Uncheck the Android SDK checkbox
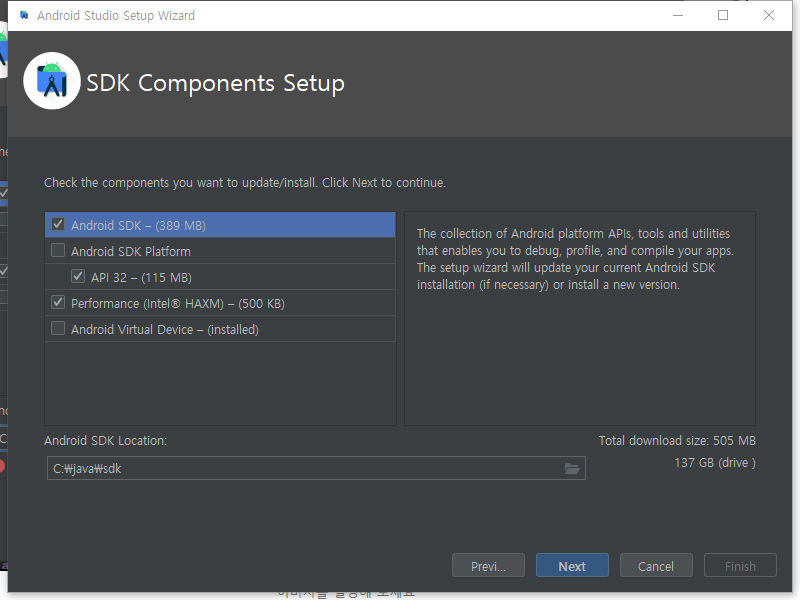800x600 pixels. pos(58,224)
